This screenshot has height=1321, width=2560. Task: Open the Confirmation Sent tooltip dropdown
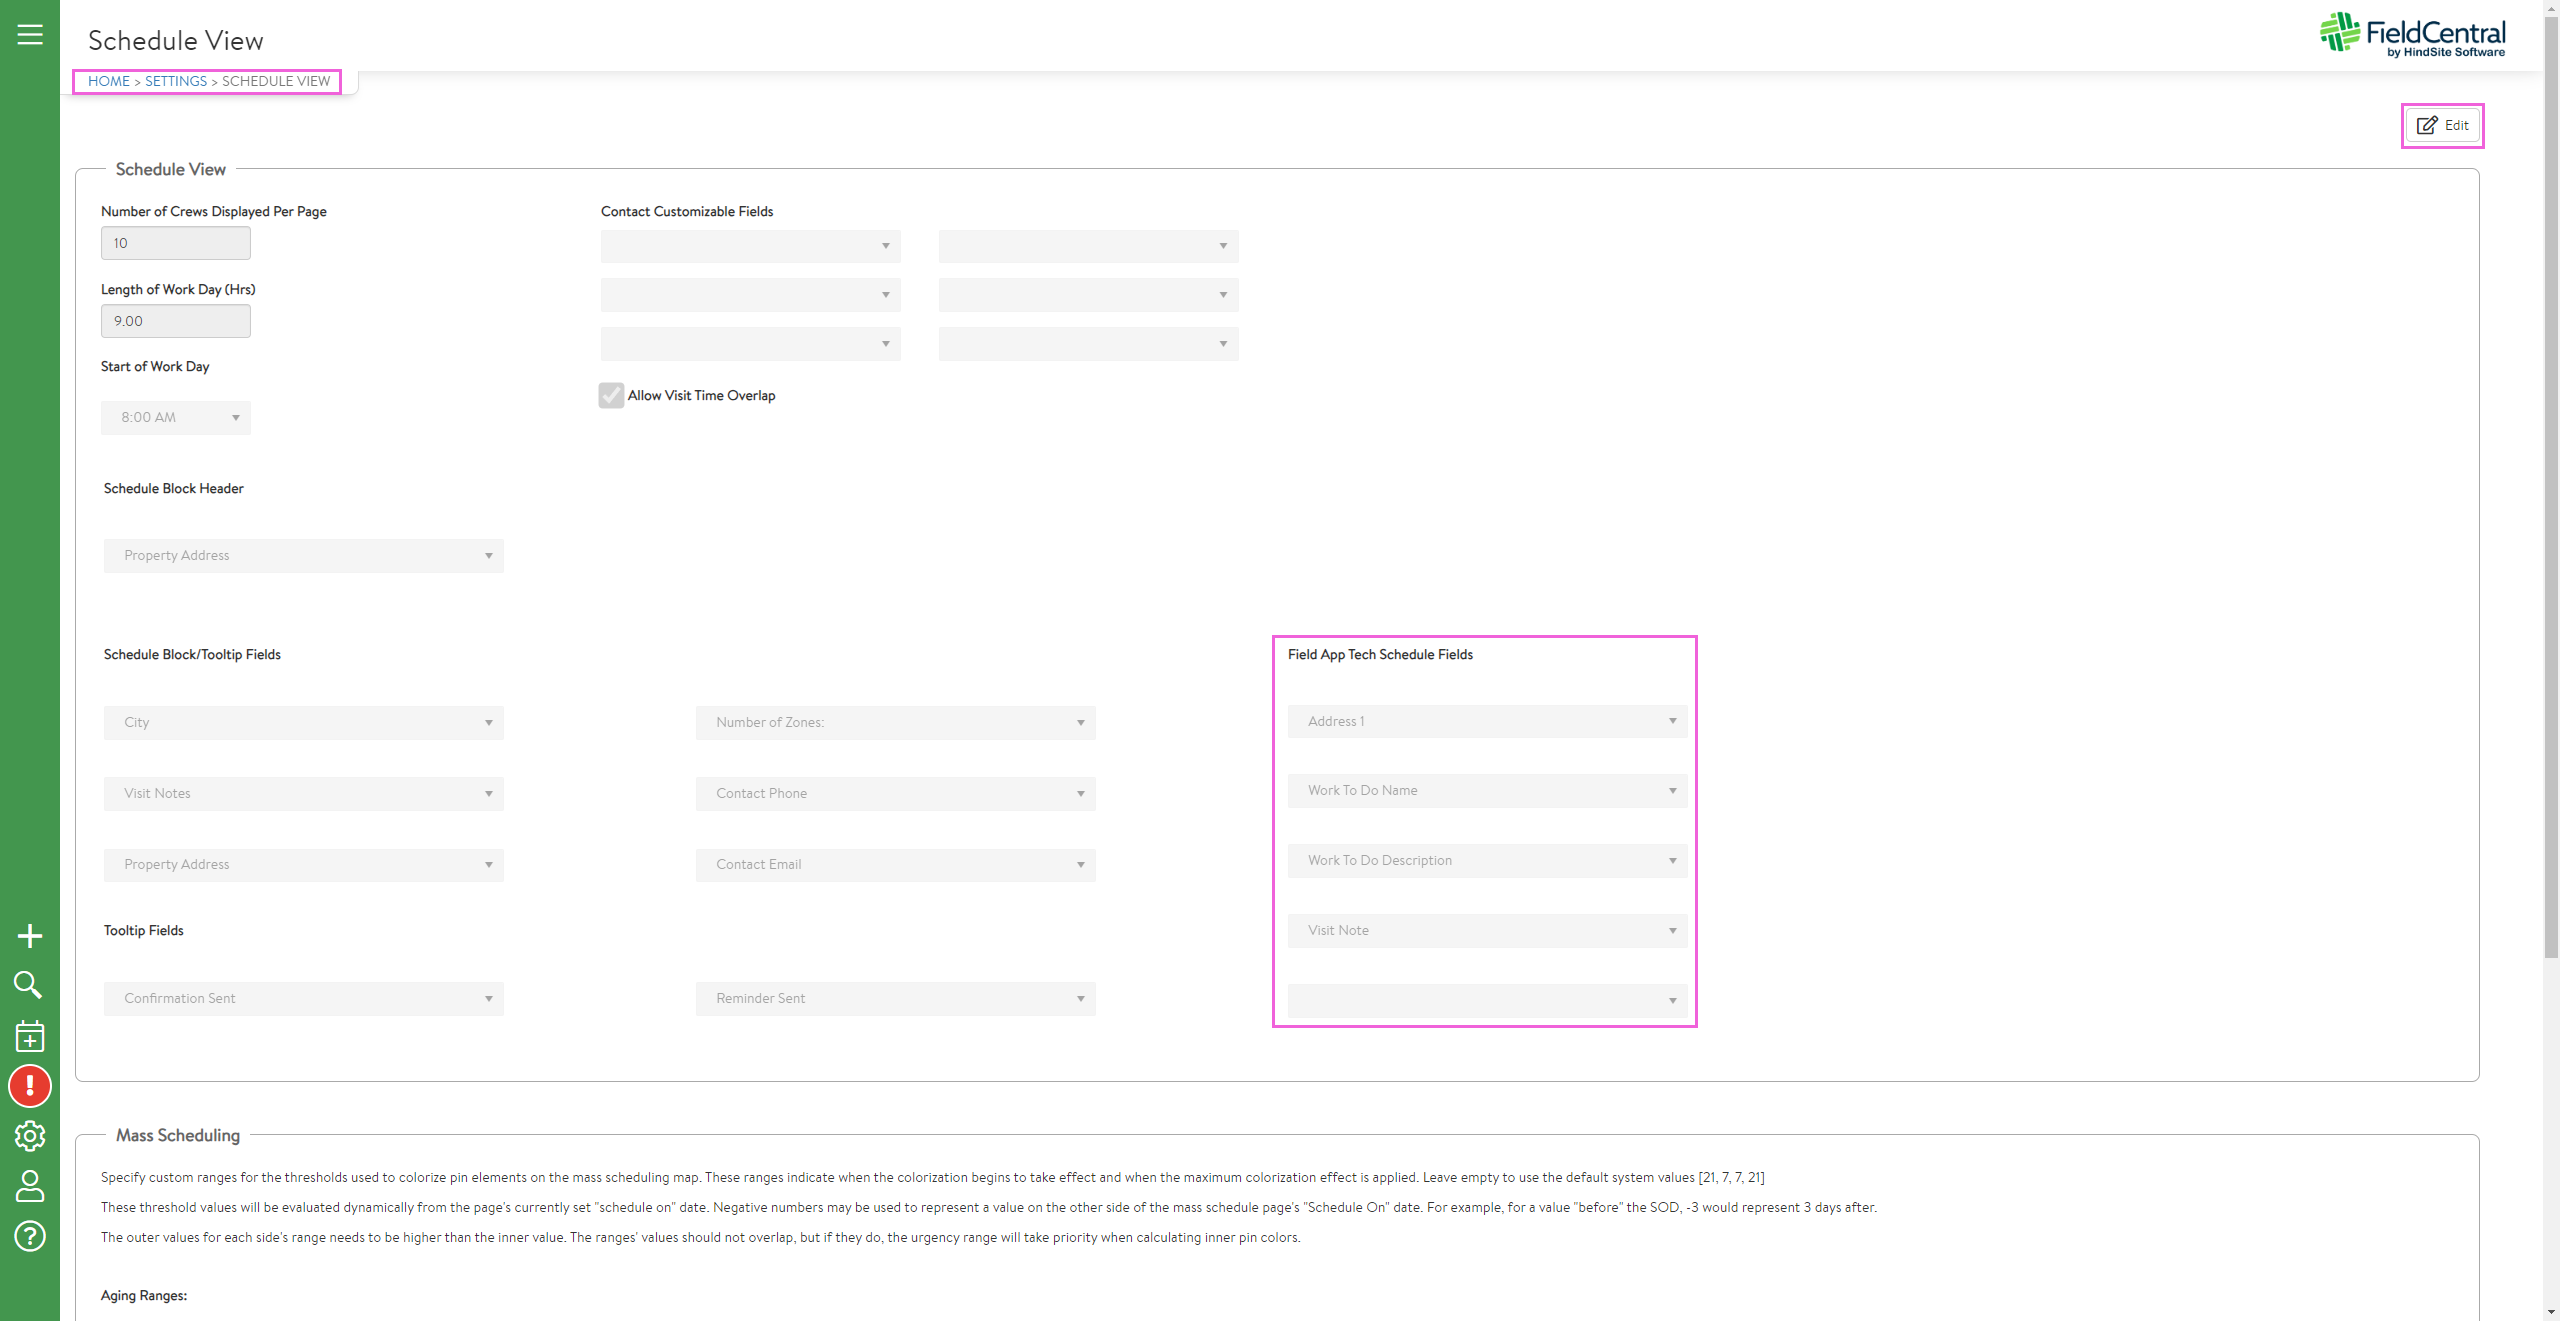[x=303, y=999]
